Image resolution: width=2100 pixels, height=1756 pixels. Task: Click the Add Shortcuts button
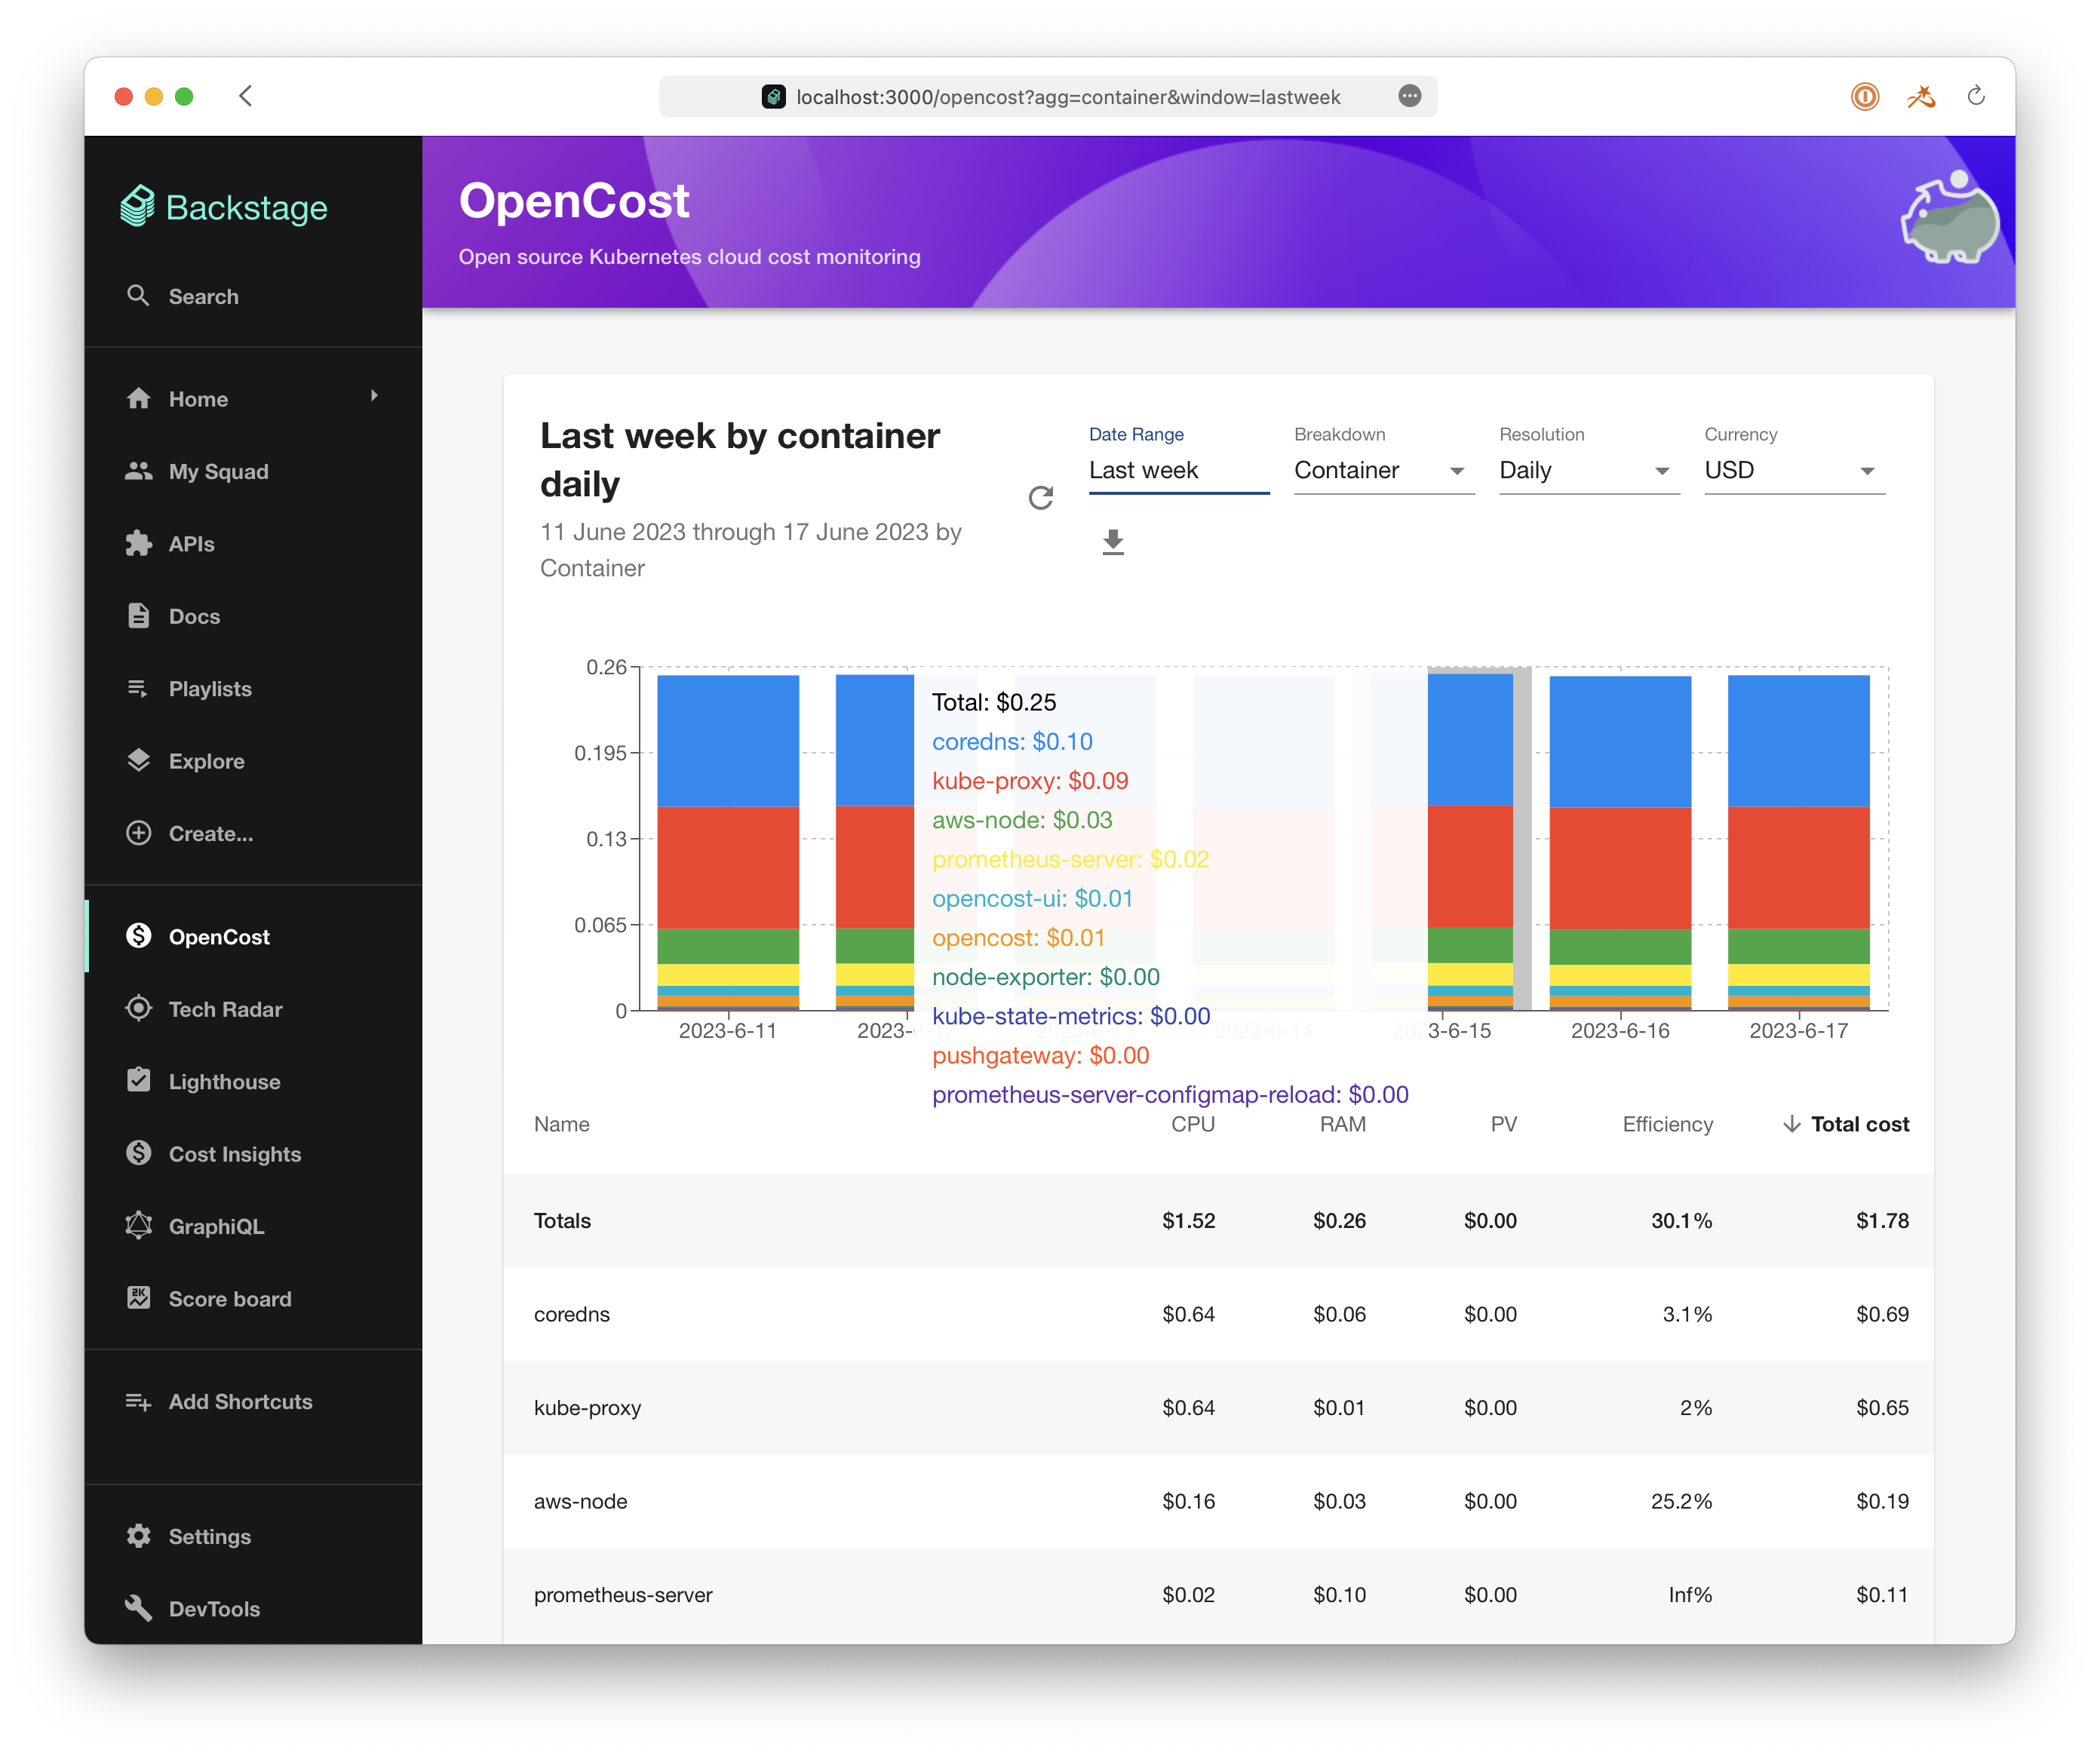(x=240, y=1401)
